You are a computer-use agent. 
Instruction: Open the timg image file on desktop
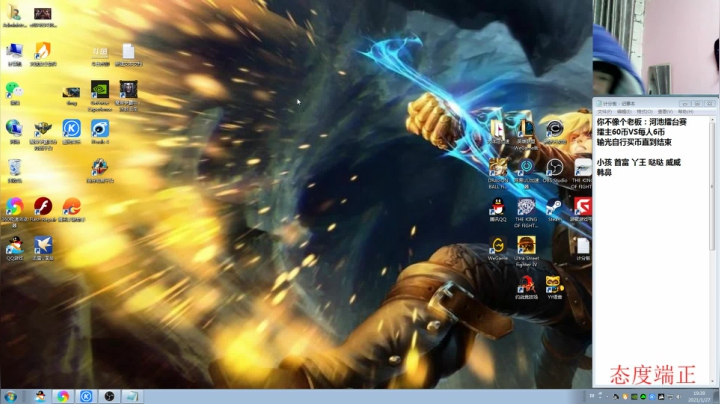[71, 95]
